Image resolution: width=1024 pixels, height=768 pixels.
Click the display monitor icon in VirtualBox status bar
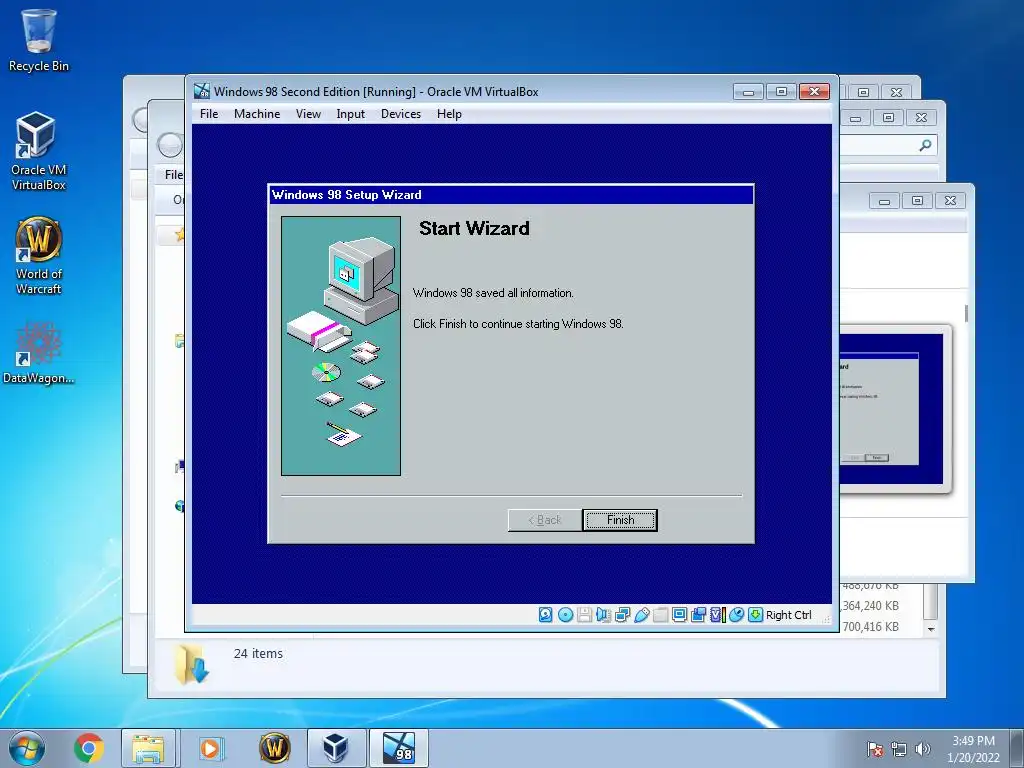coord(679,615)
